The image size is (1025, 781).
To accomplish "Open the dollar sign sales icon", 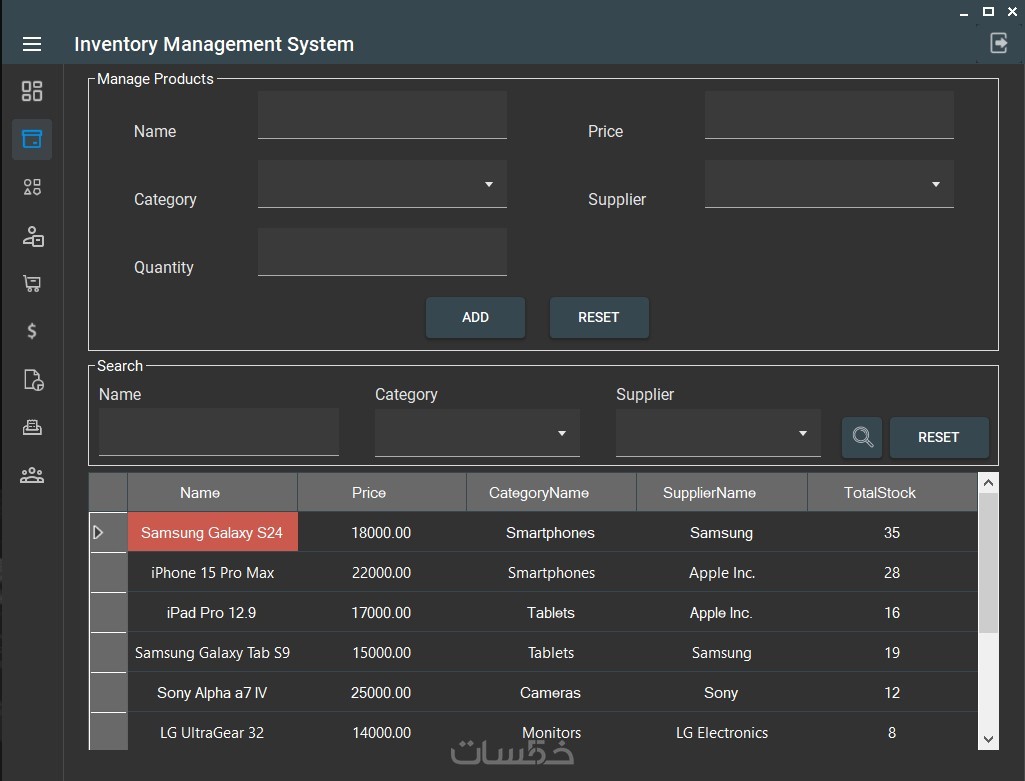I will tap(31, 331).
